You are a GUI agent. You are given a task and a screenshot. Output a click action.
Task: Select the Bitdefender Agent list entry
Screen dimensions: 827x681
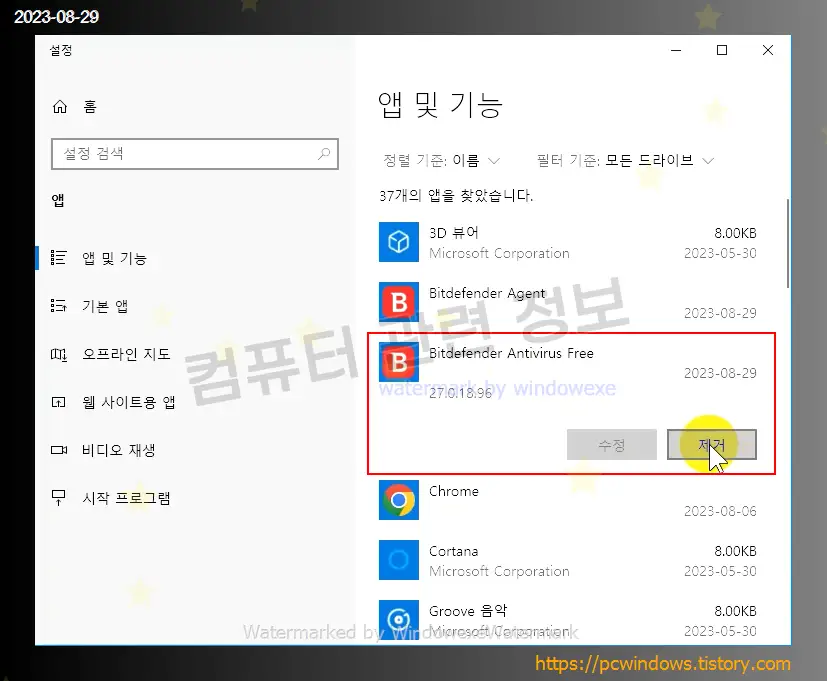[x=568, y=302]
